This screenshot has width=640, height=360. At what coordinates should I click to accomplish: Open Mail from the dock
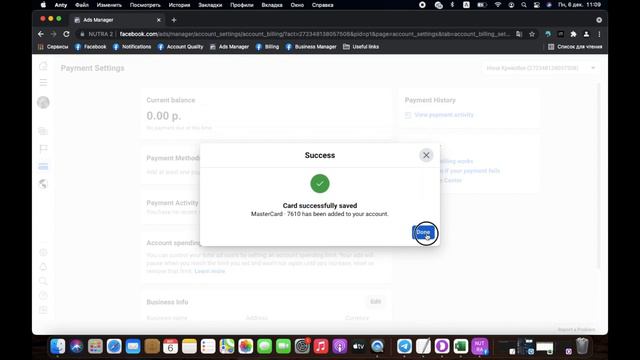[133, 347]
